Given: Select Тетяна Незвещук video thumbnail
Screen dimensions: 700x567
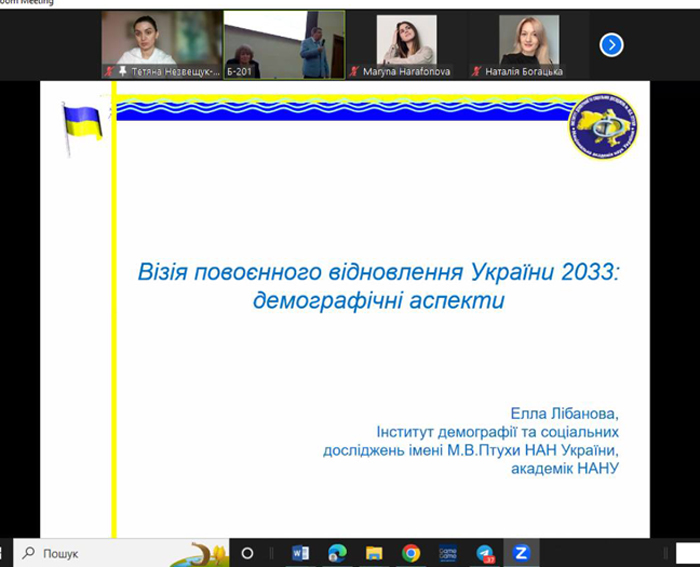Looking at the screenshot, I should tap(162, 45).
